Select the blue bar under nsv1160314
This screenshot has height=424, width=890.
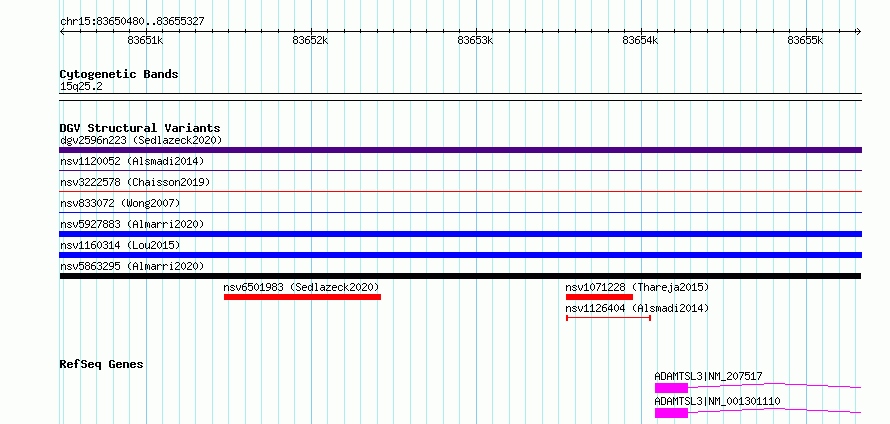[x=460, y=255]
